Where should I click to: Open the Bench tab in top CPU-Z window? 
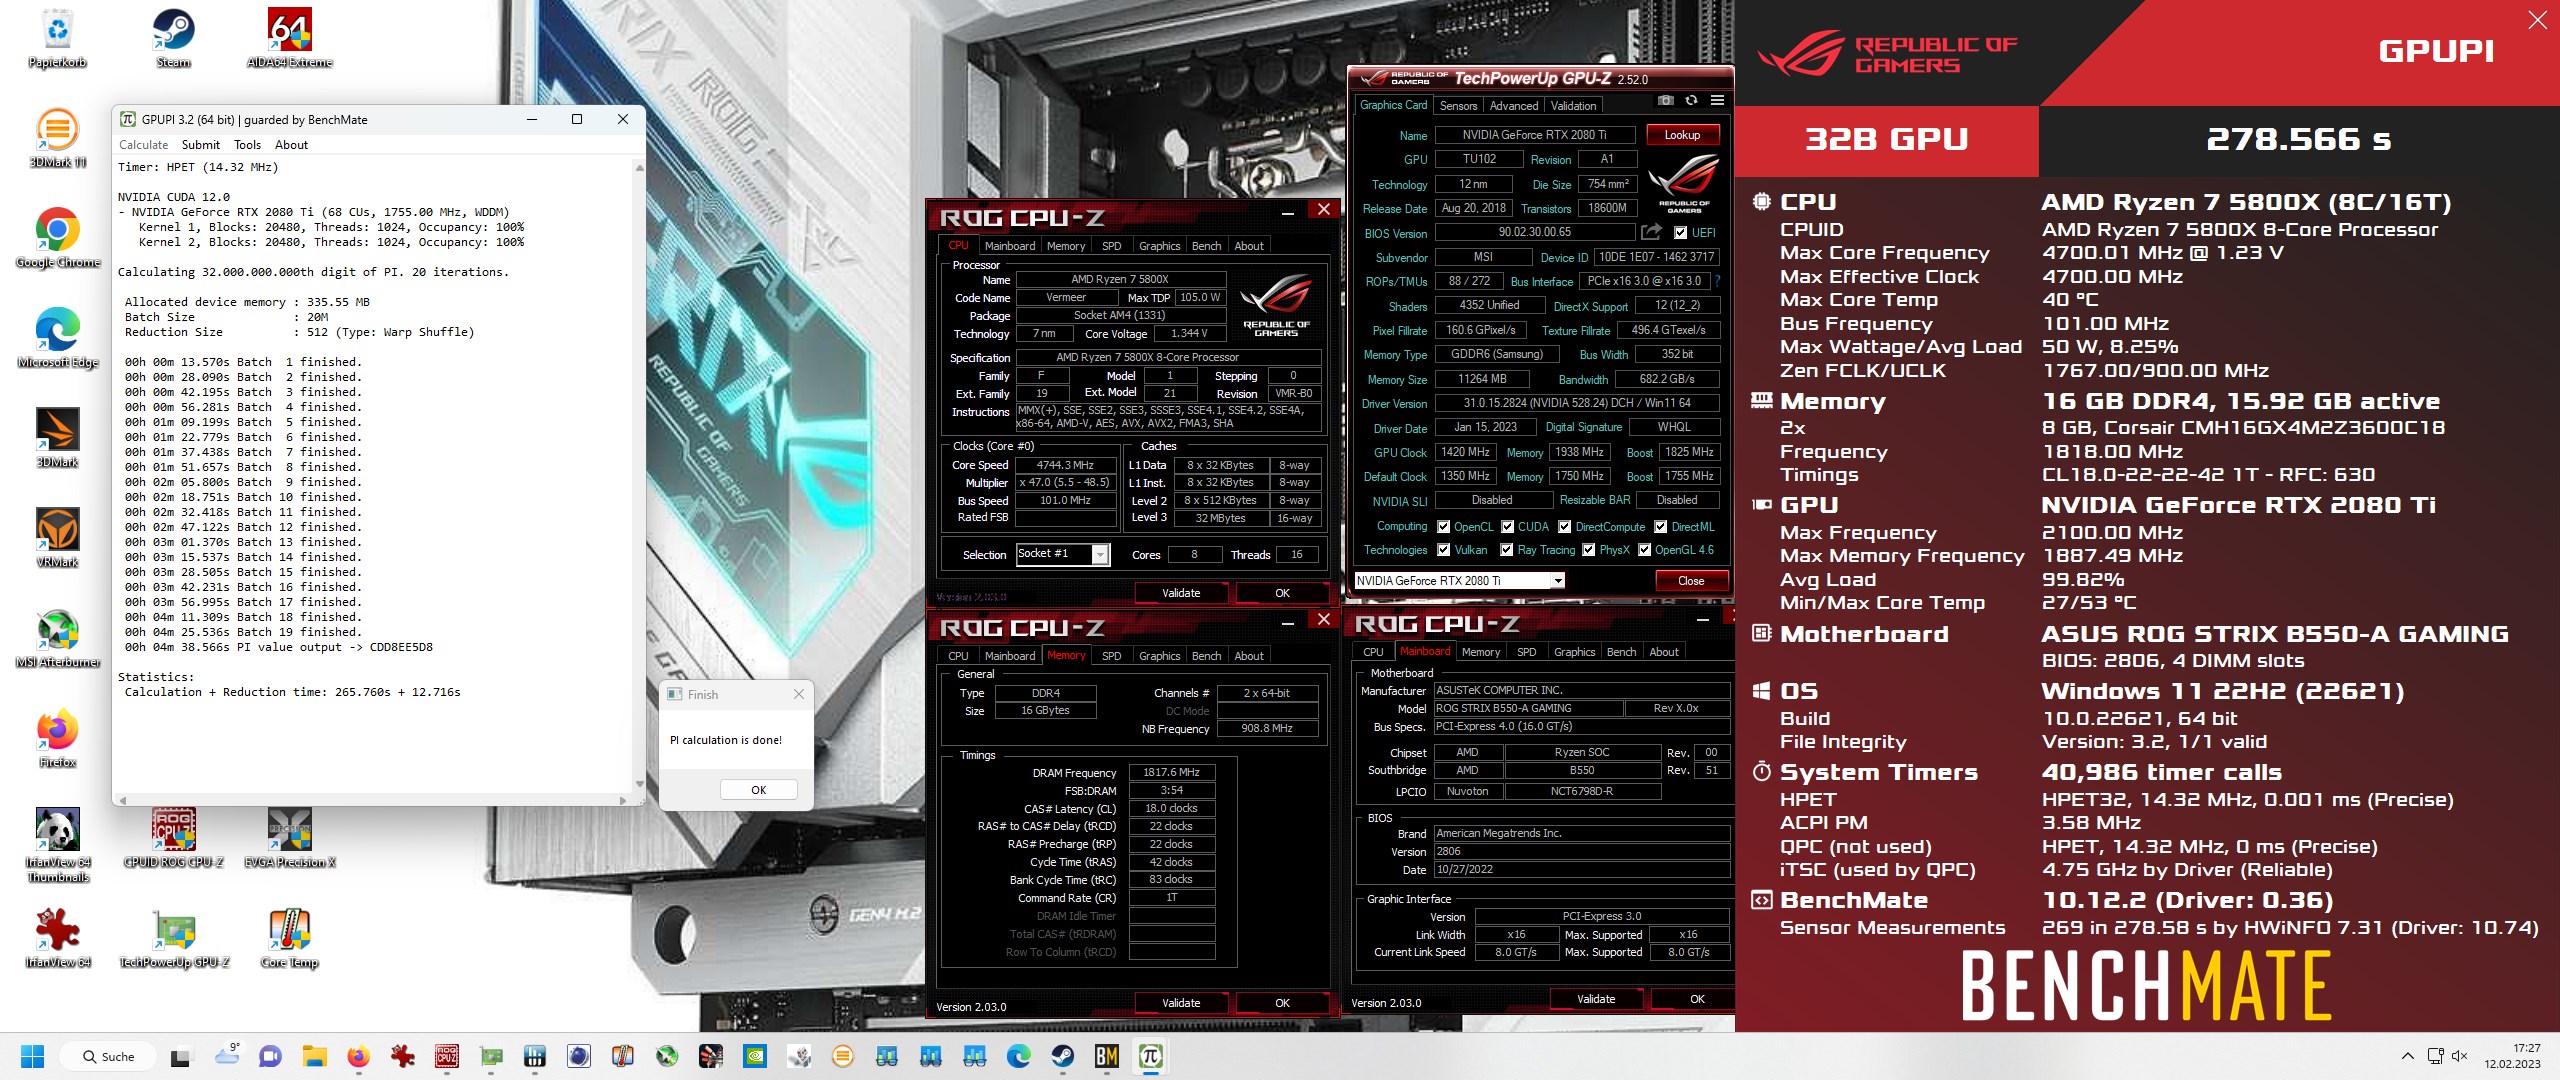1207,246
